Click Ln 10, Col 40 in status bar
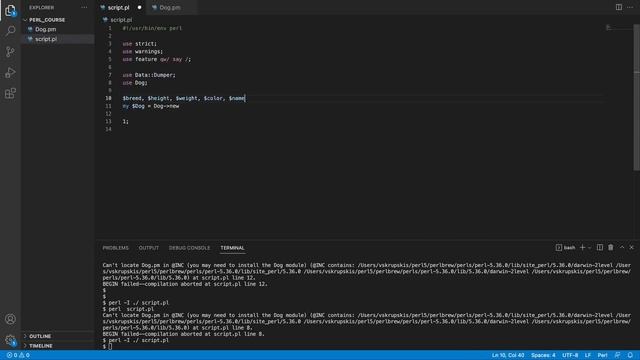The image size is (640, 360). (508, 355)
